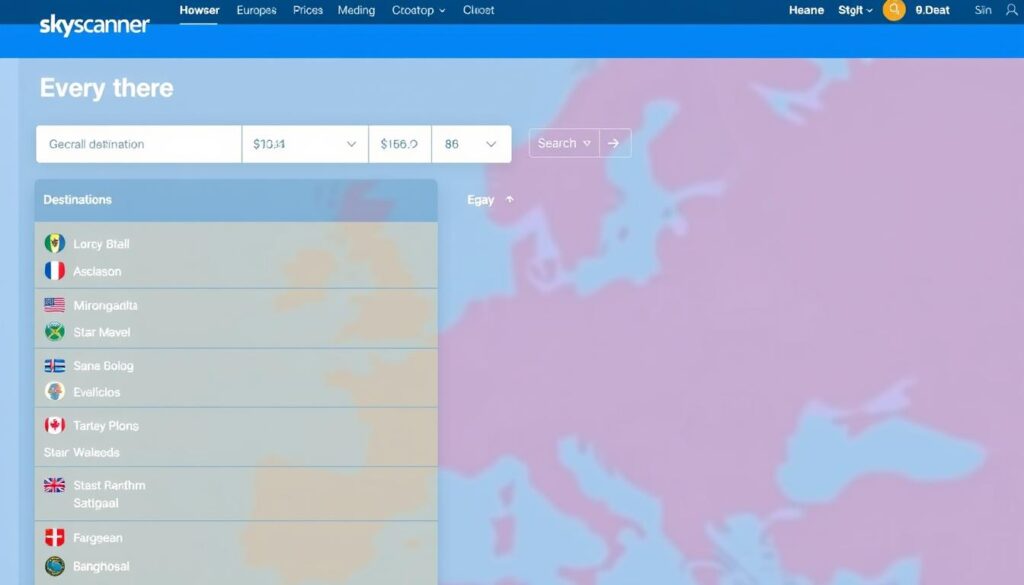Click the Mexico flag next to Lorcy Btall
This screenshot has height=585, width=1024.
[x=56, y=243]
